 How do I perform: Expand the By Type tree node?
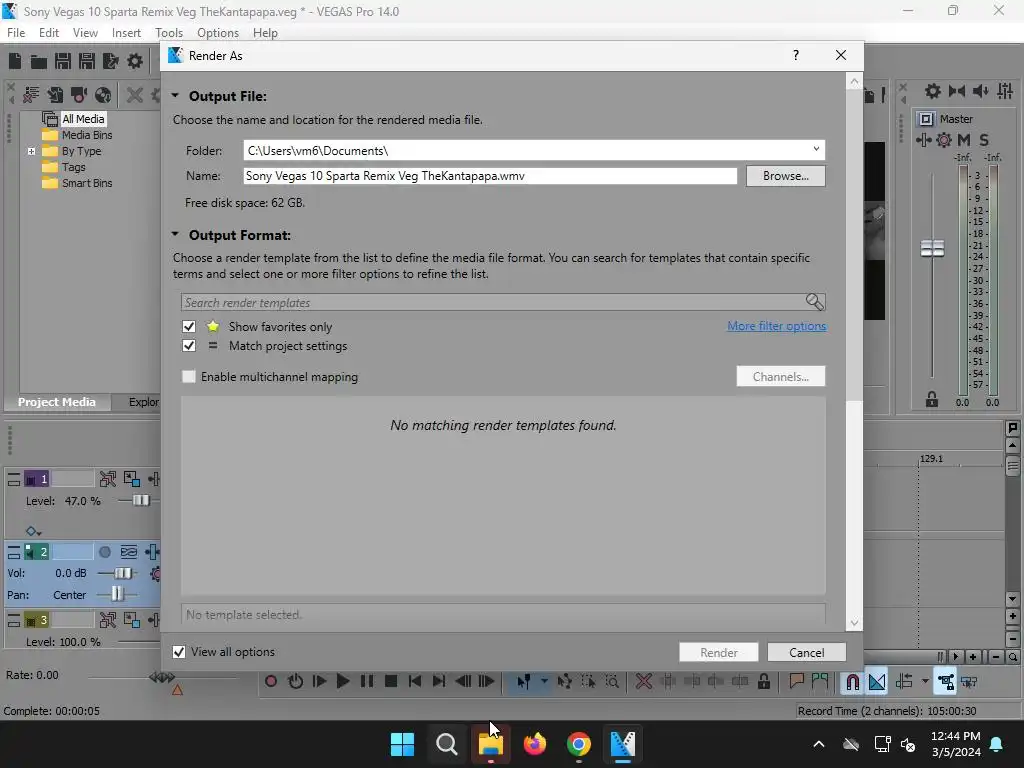31,151
